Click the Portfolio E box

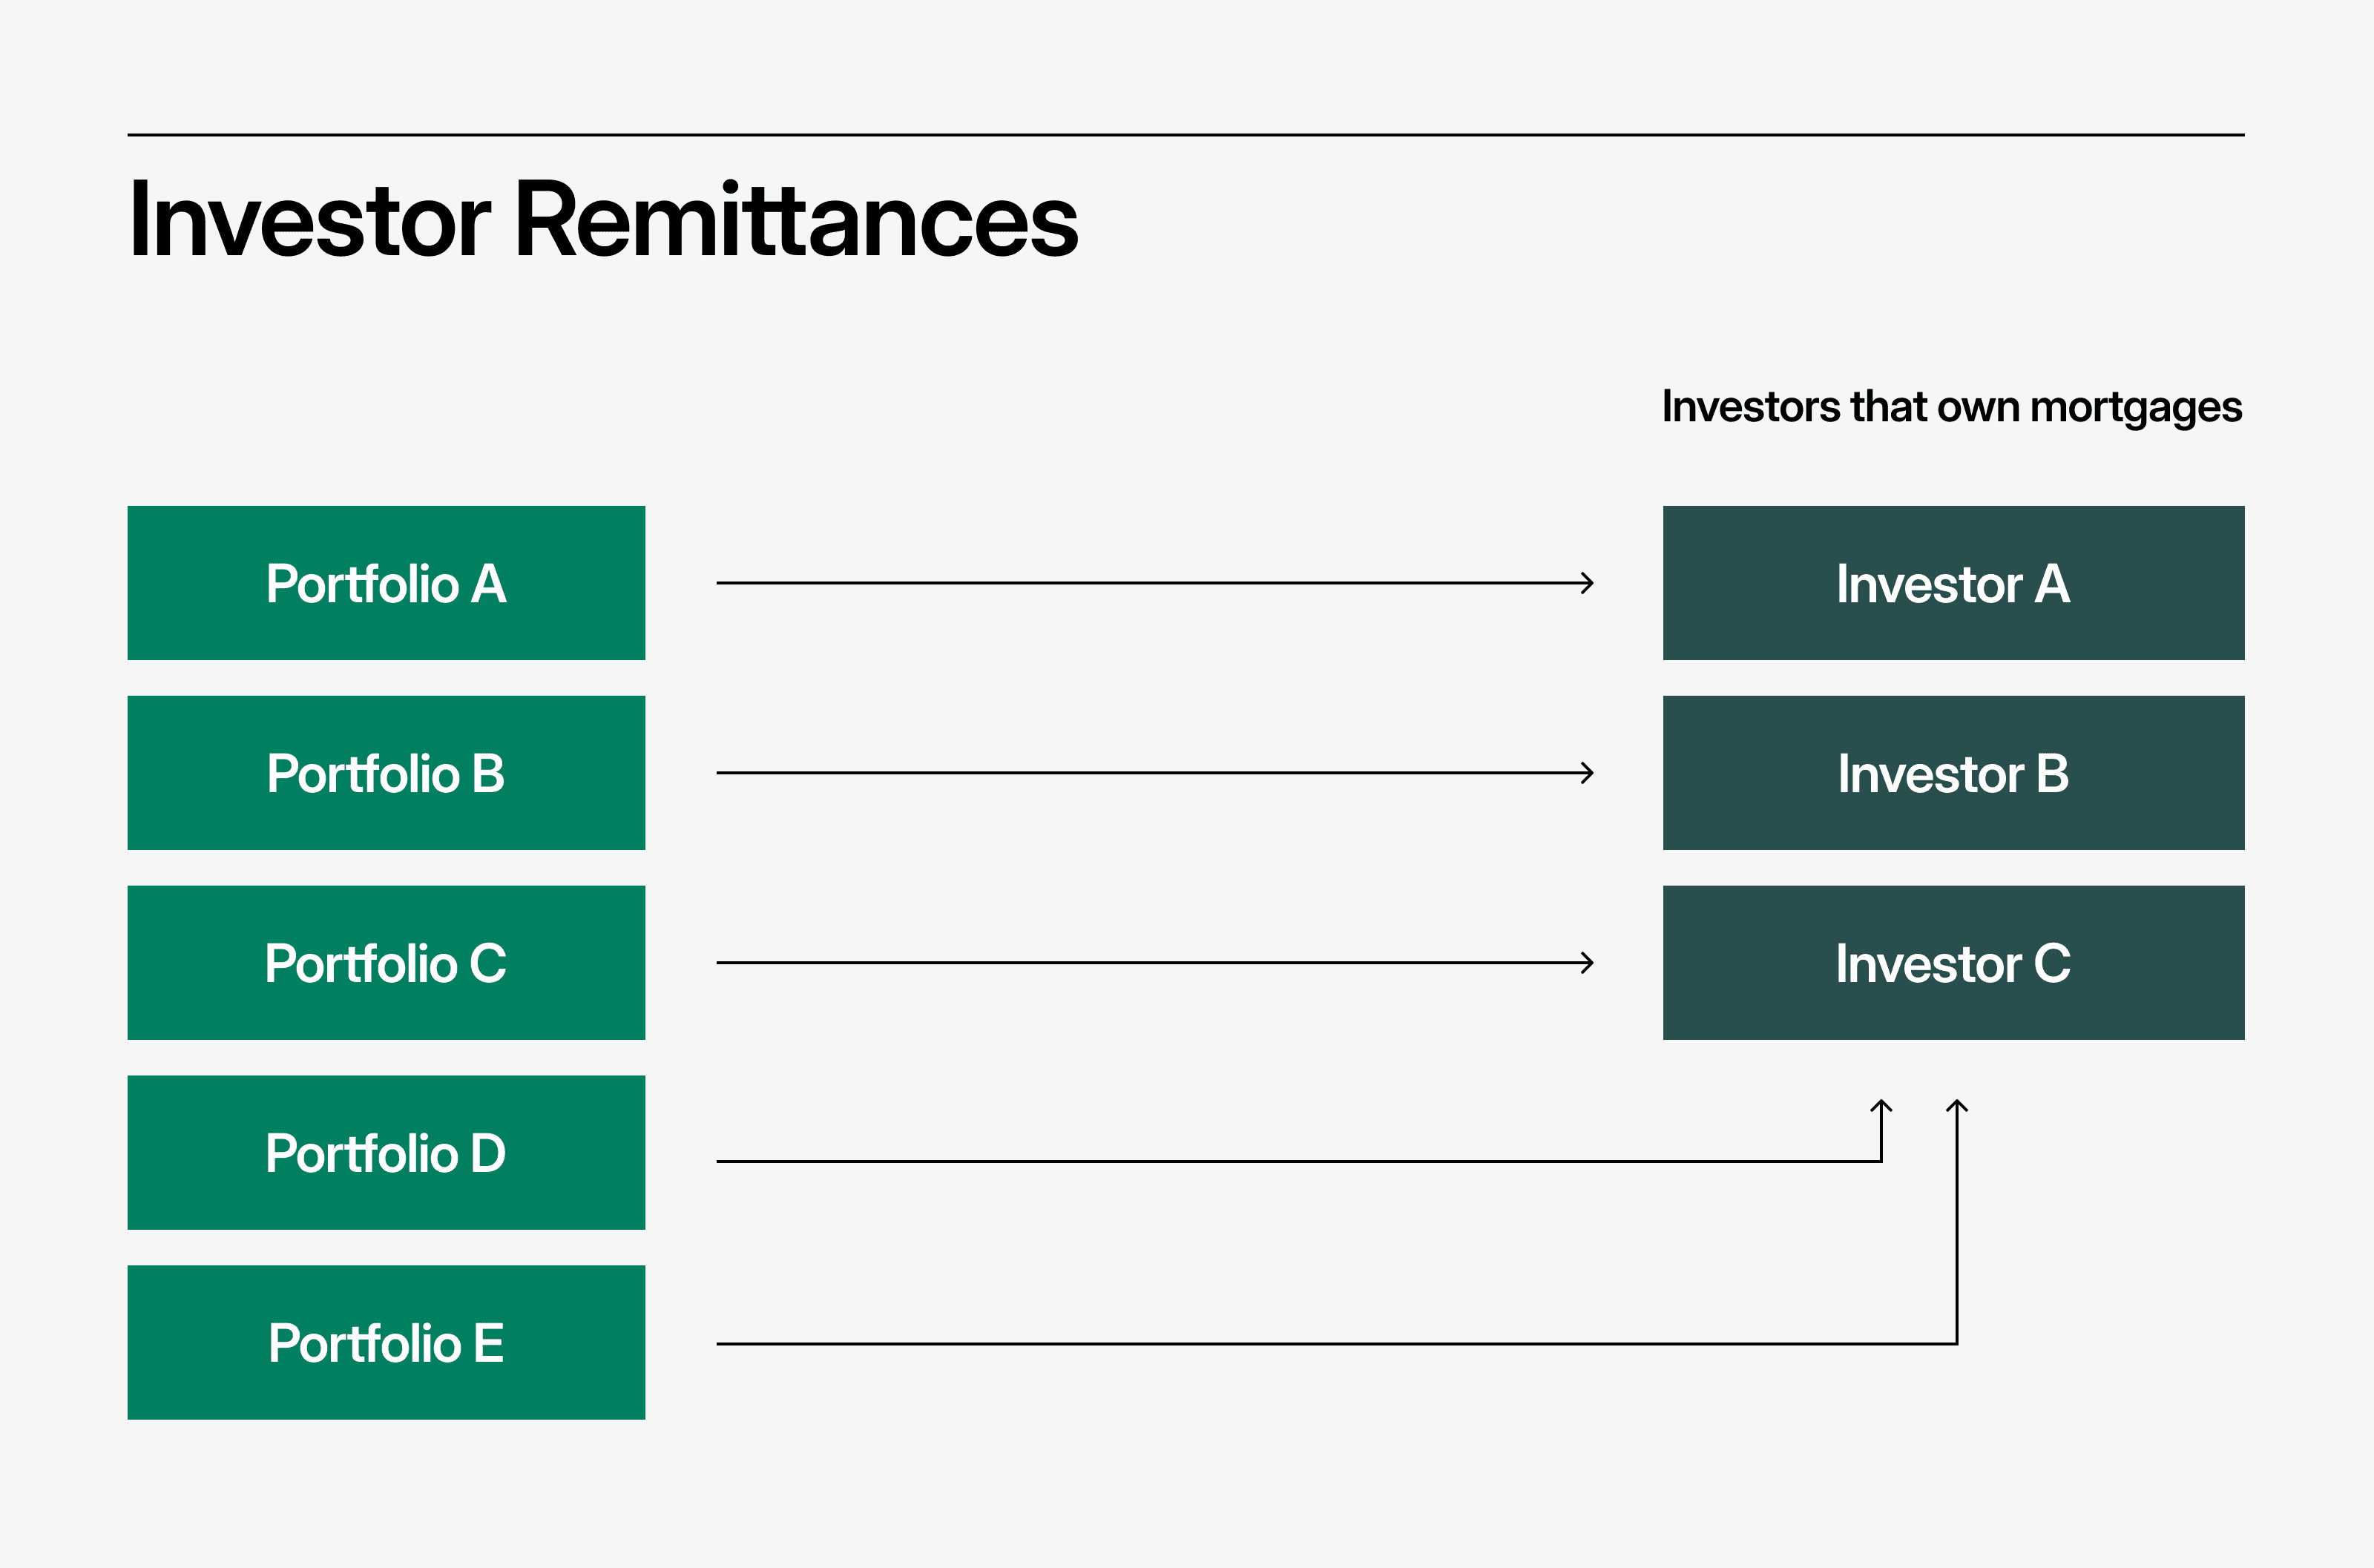pos(386,1343)
